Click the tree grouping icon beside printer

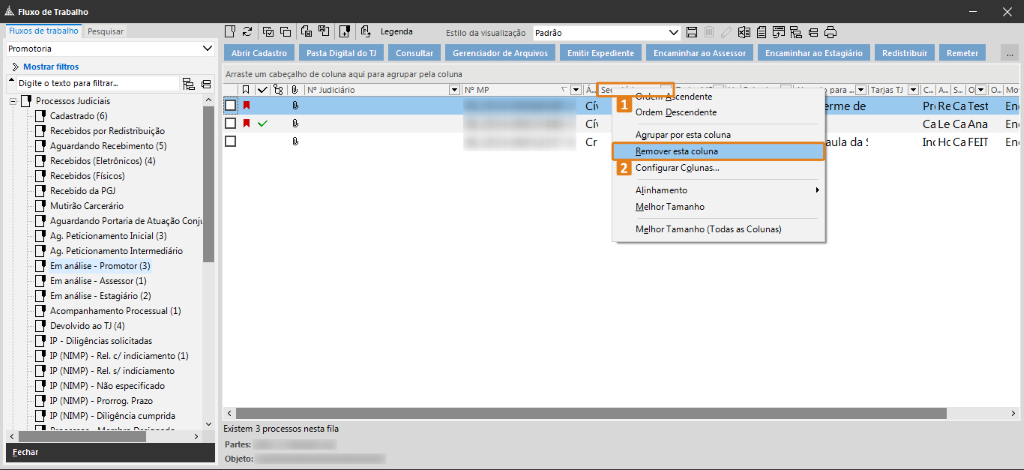pos(795,32)
